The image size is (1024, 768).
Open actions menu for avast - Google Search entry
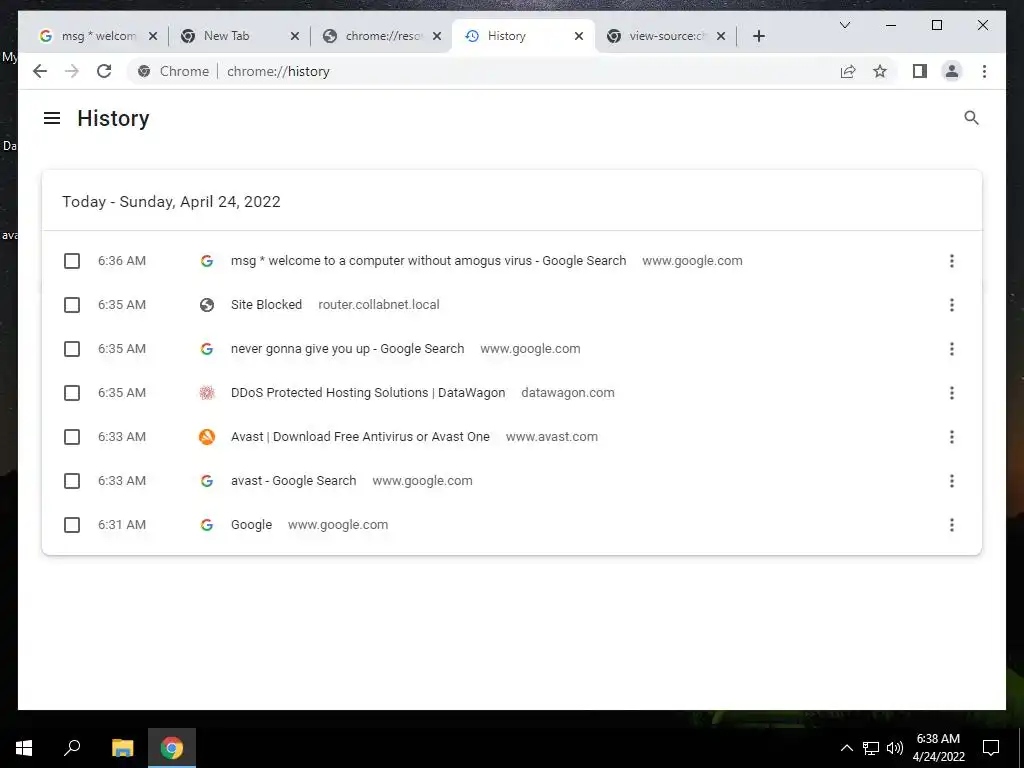coord(952,481)
